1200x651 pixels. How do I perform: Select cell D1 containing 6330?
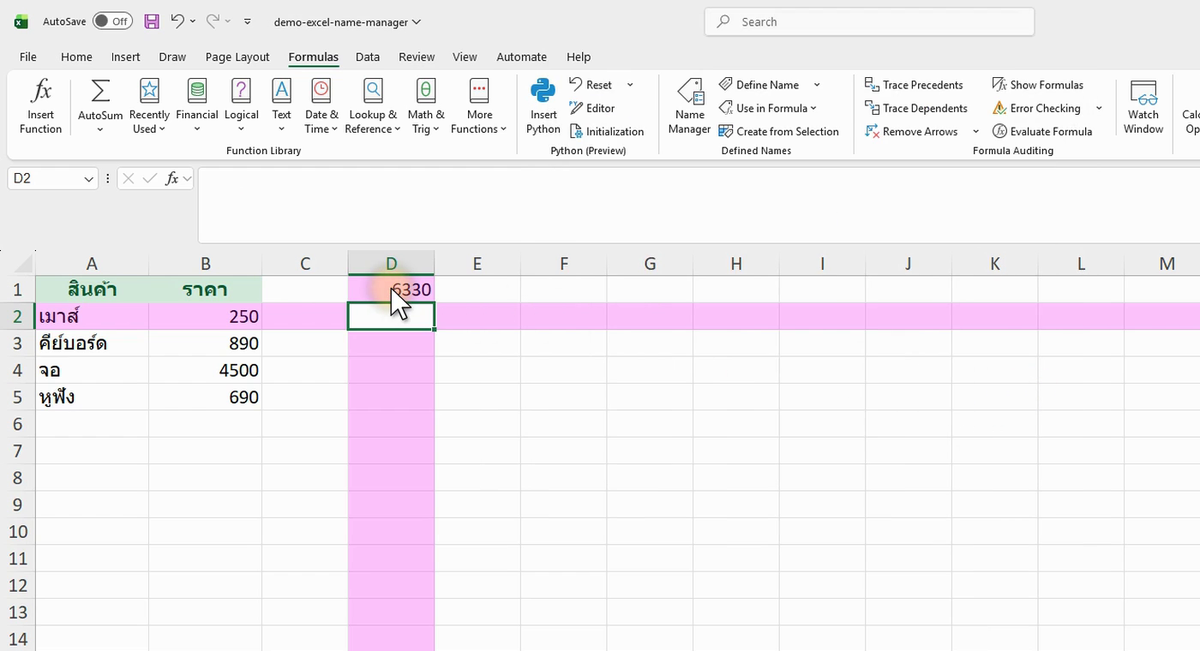[391, 290]
